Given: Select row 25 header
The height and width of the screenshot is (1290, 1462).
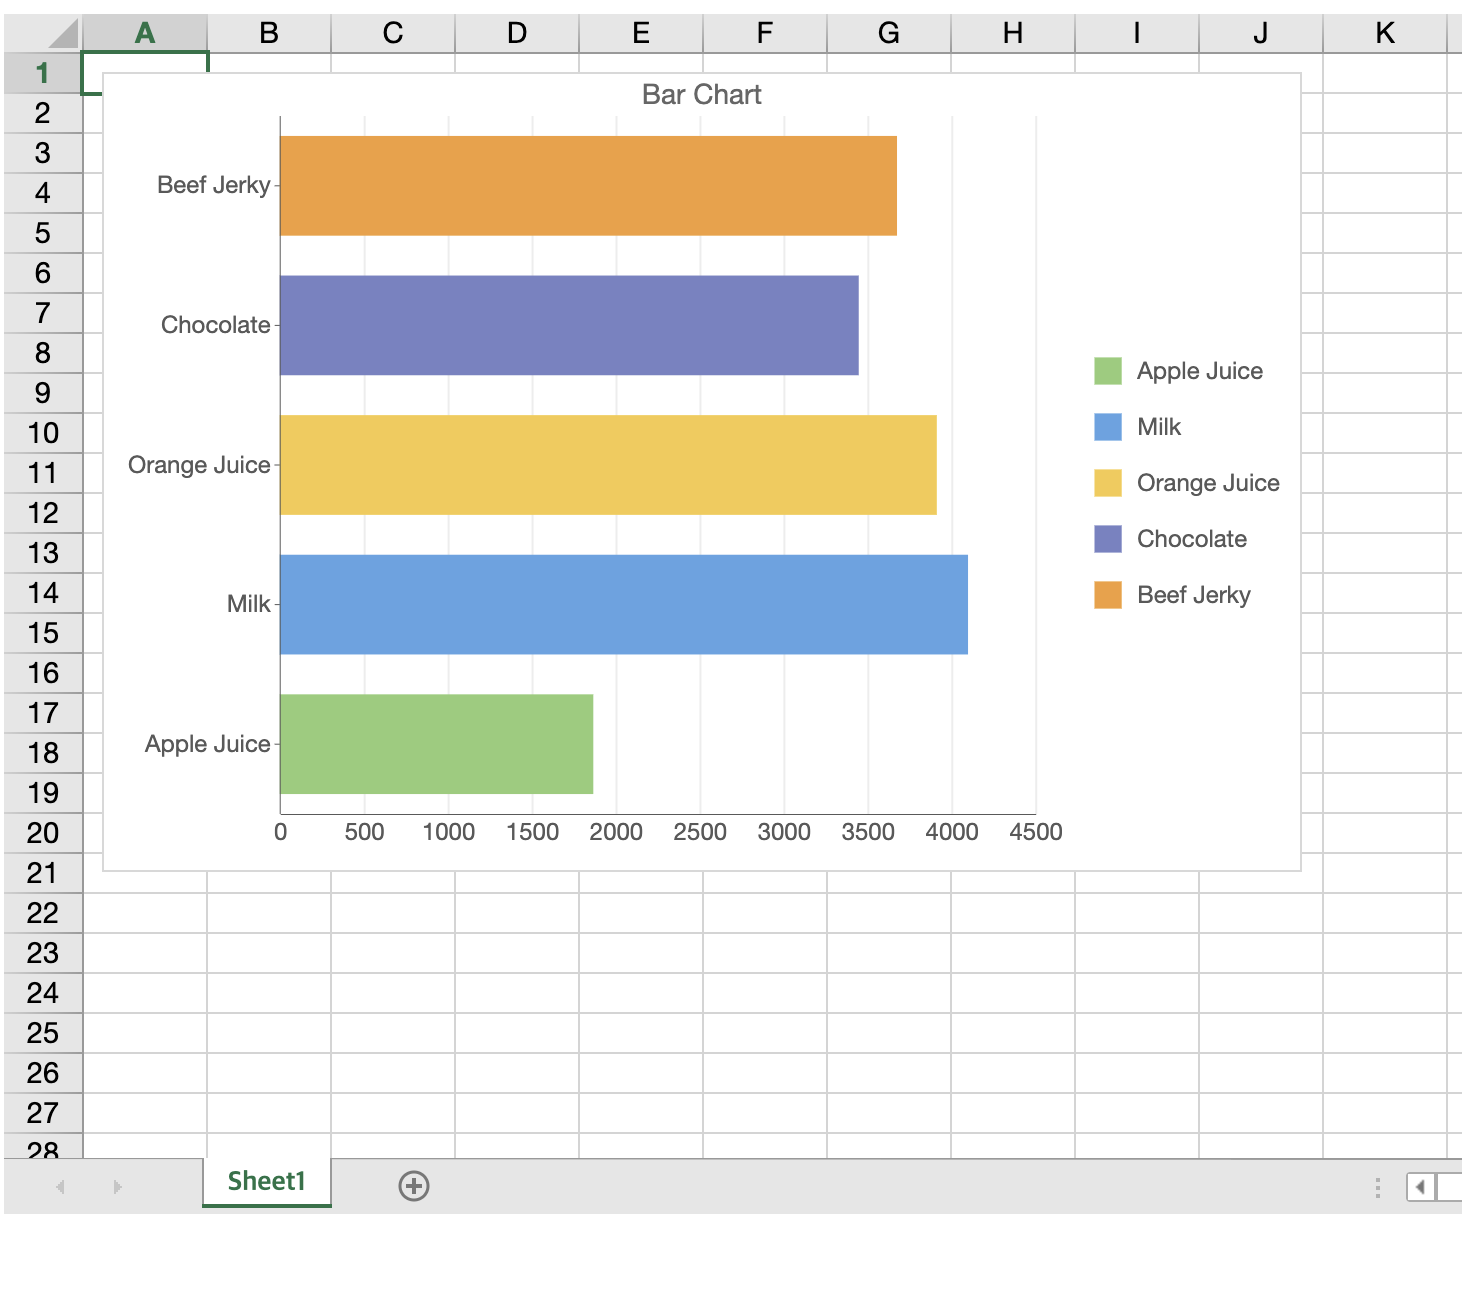Looking at the screenshot, I should click(x=42, y=1033).
